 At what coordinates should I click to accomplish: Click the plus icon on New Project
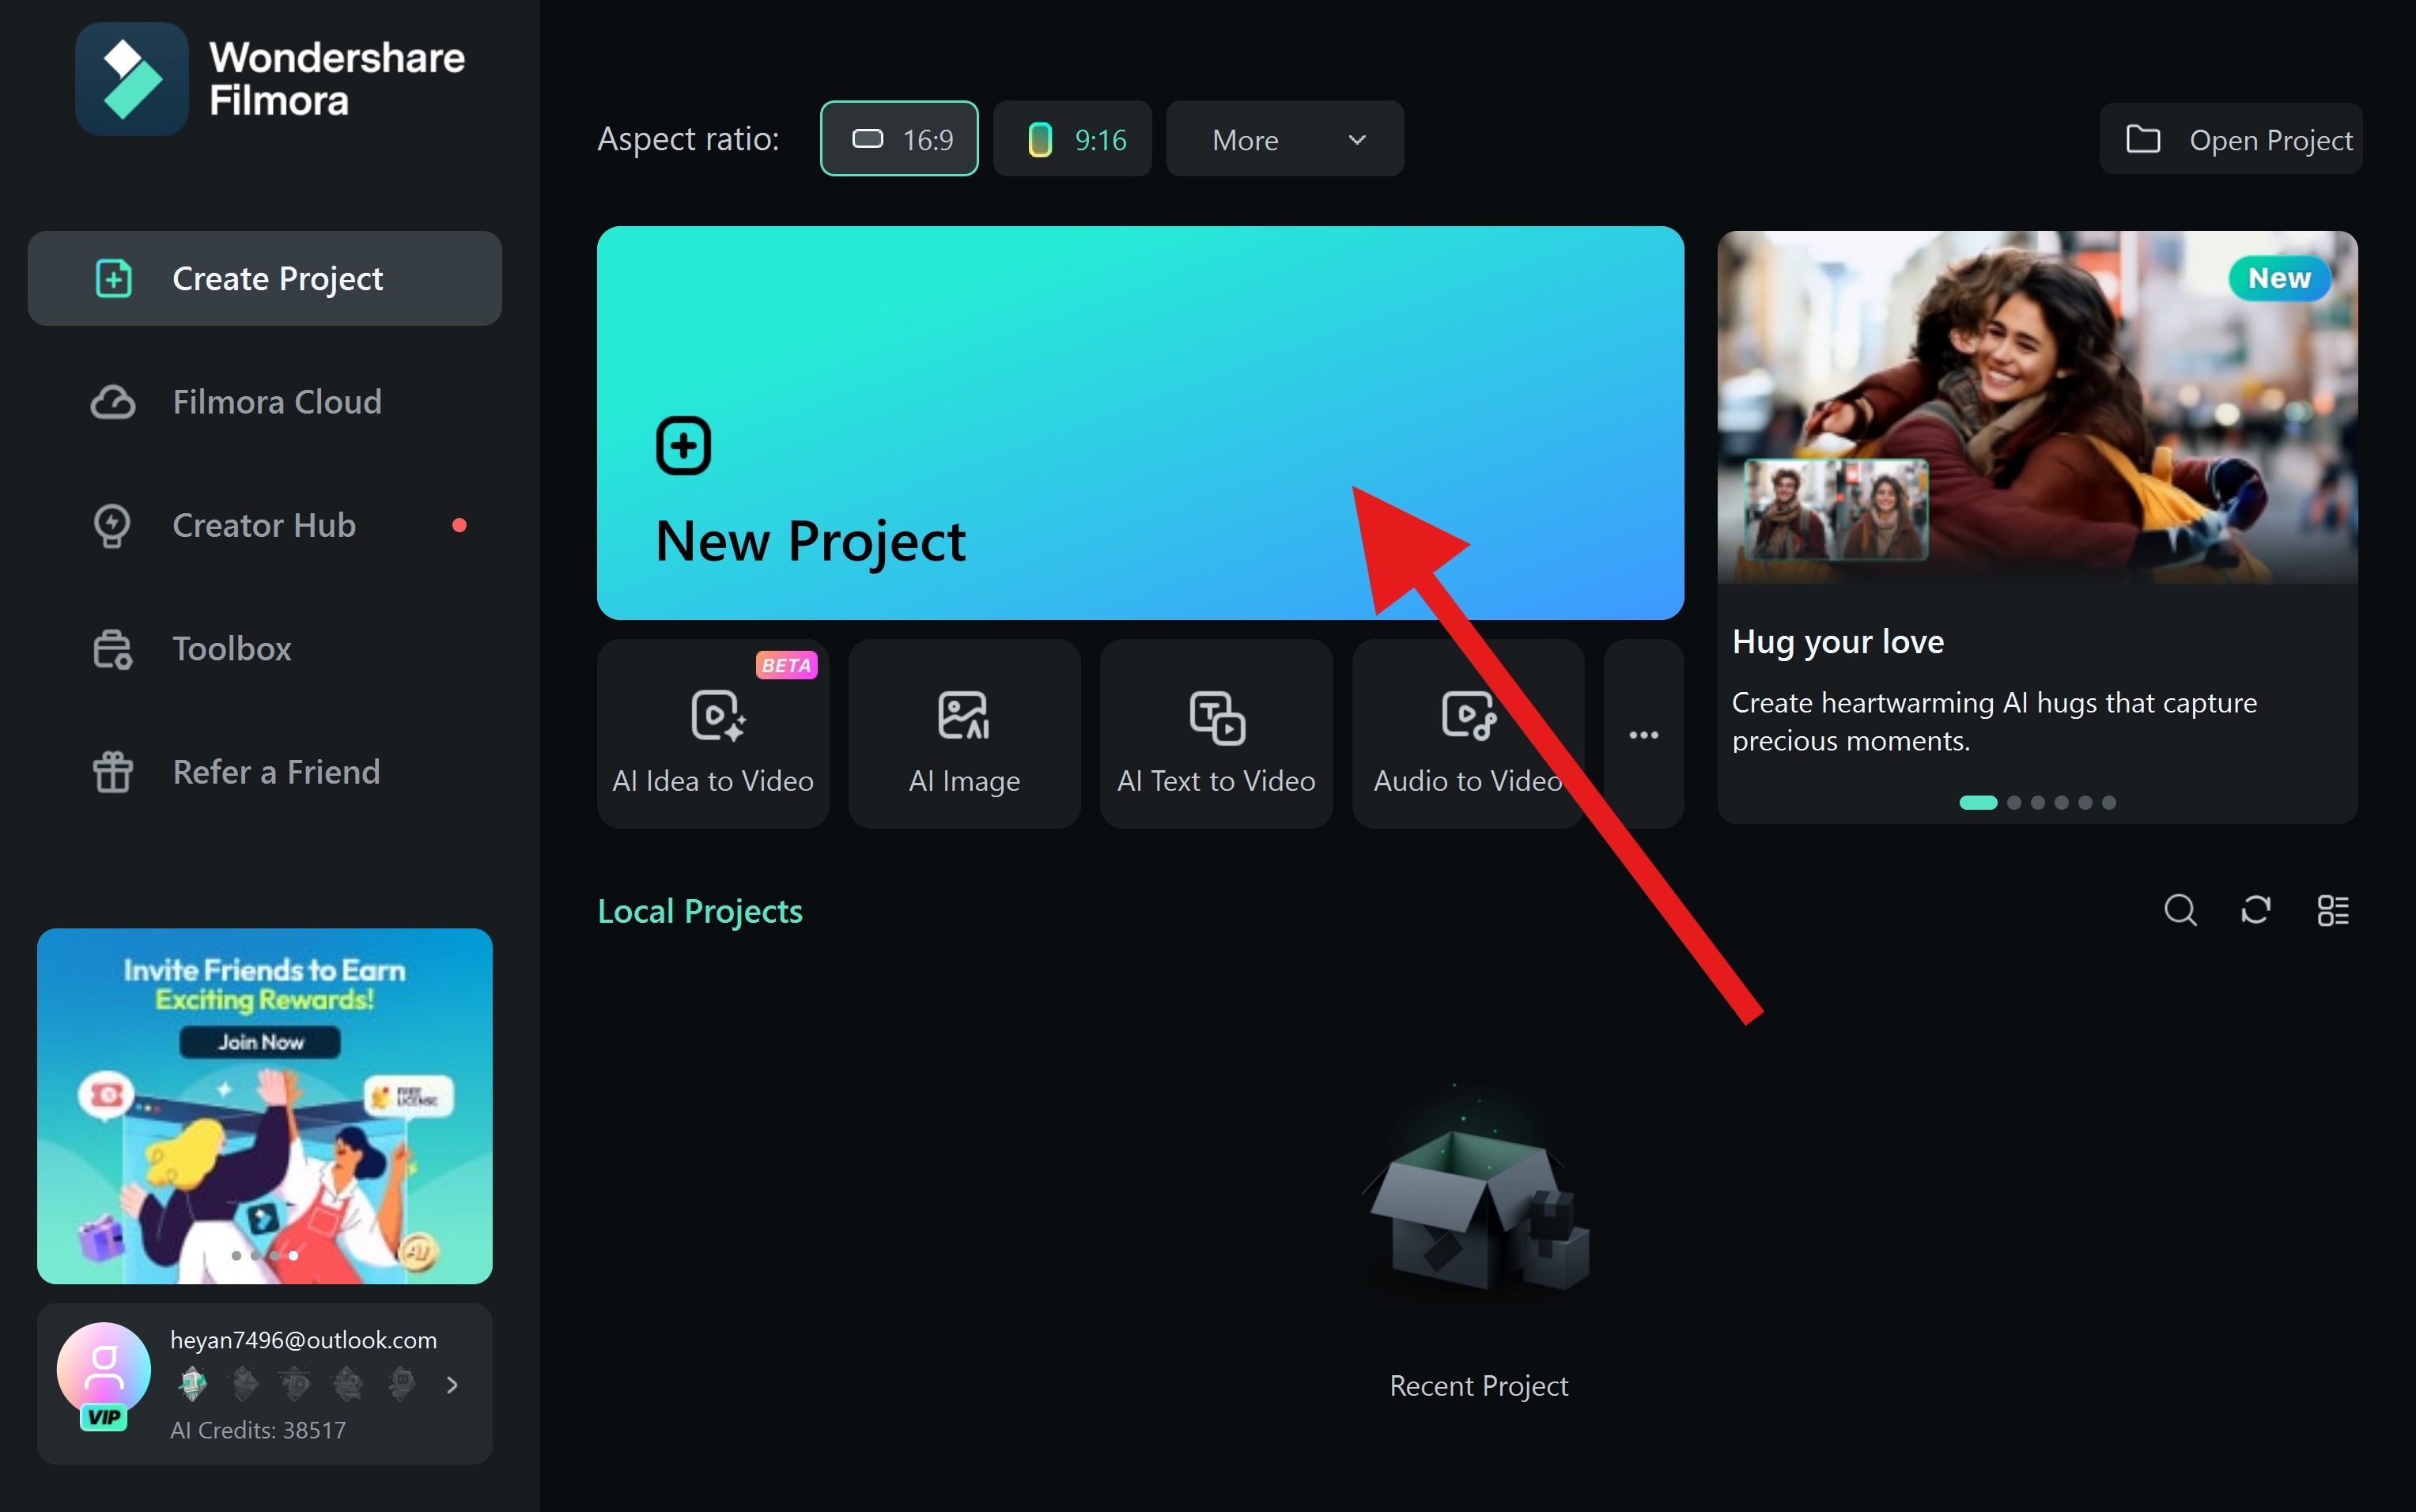tap(683, 445)
